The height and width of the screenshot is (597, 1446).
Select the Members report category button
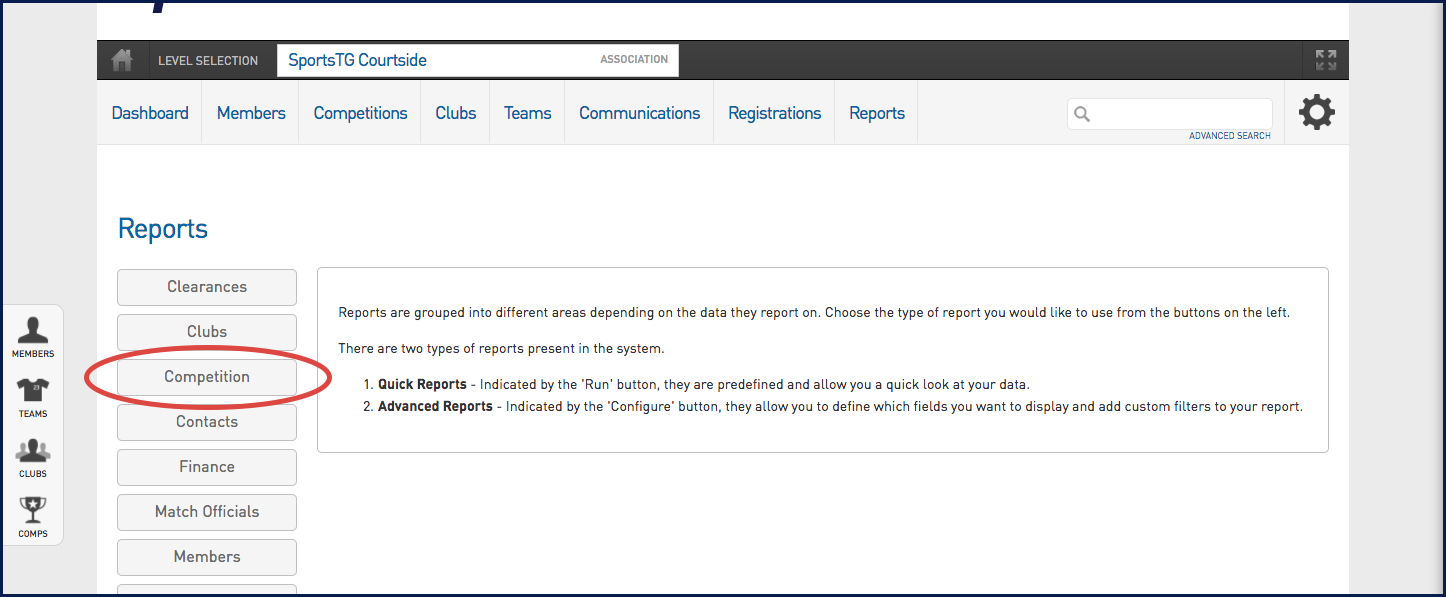point(207,557)
